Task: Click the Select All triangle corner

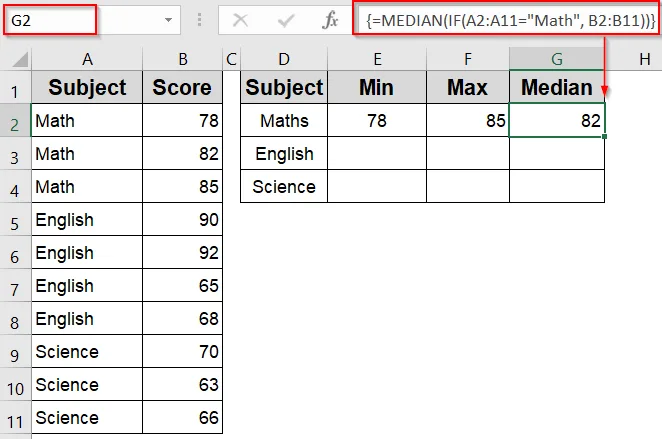Action: [20, 59]
